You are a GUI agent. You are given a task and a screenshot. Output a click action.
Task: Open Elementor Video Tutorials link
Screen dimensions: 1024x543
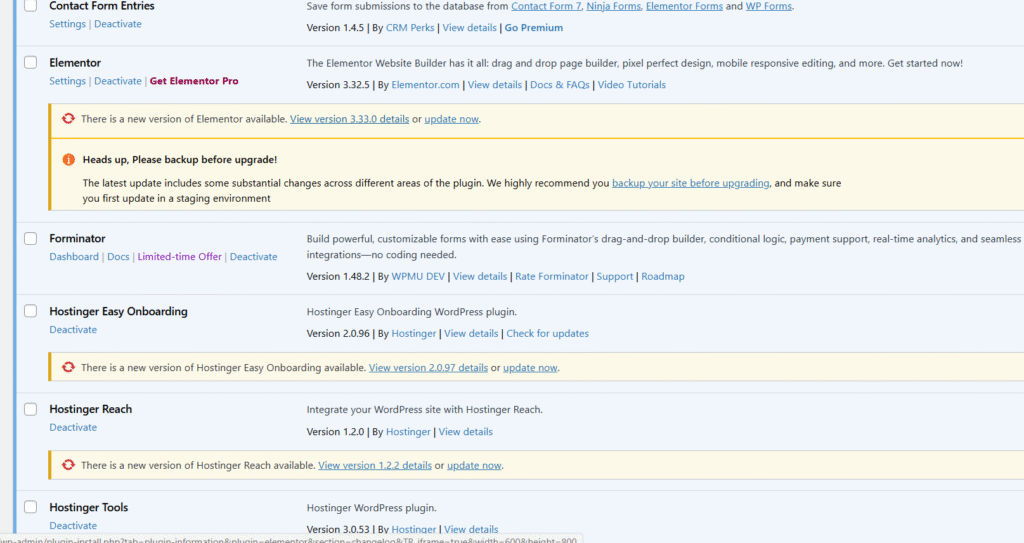coord(631,85)
